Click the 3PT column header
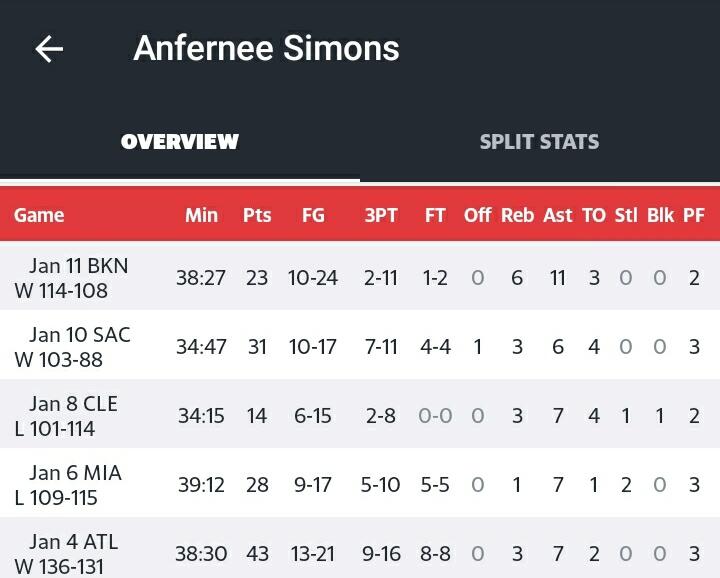Screen dimensions: 720x578 click(x=381, y=215)
